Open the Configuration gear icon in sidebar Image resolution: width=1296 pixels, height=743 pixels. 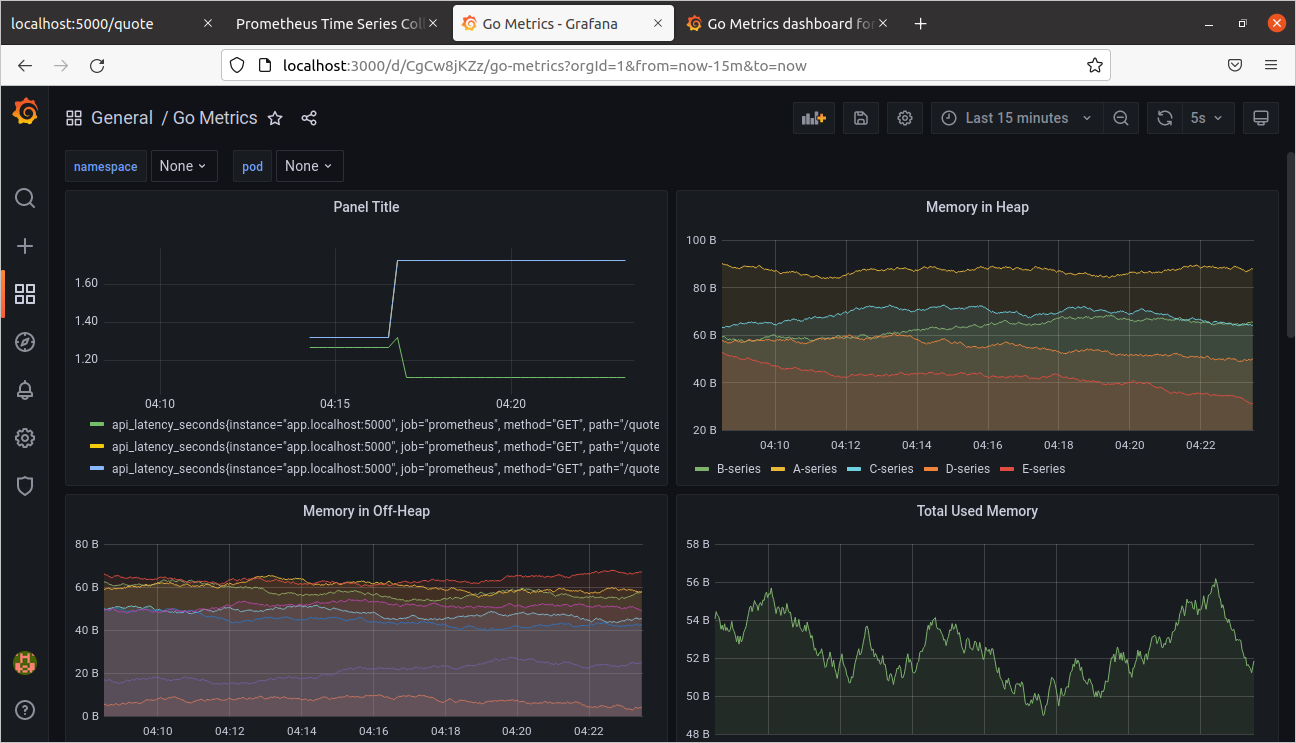coord(25,438)
